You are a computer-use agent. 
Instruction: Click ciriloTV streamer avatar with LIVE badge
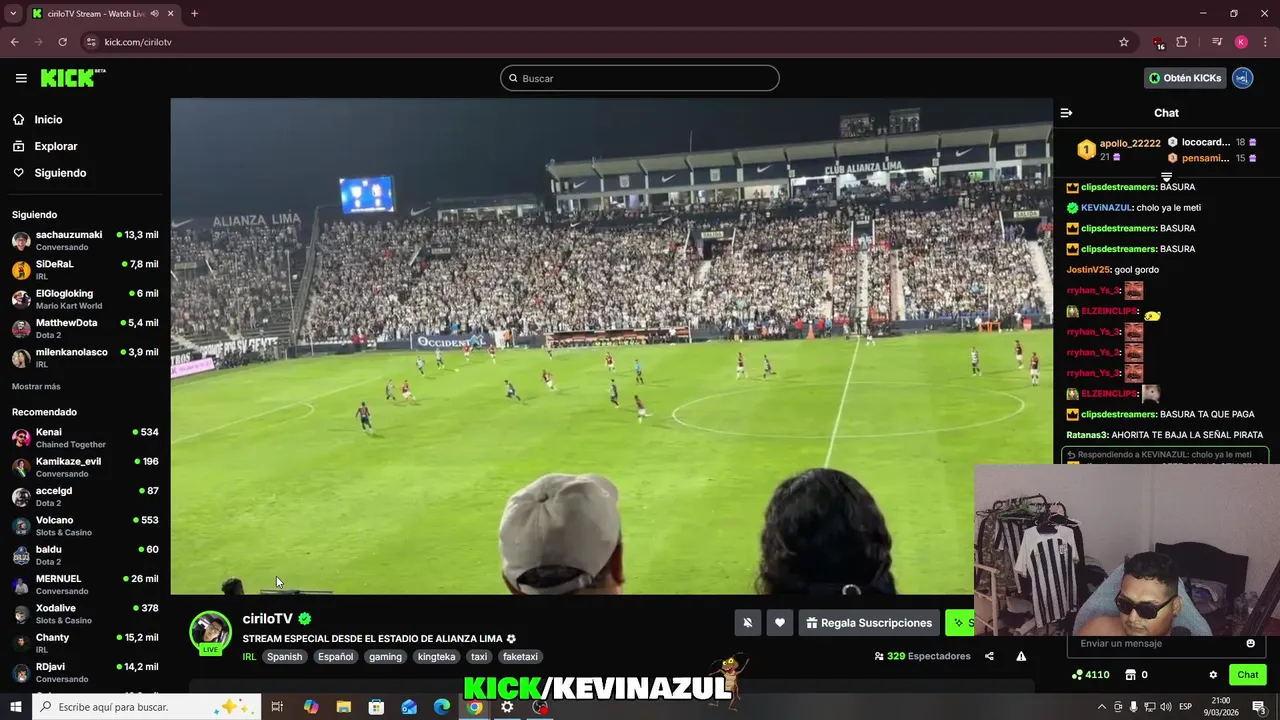click(210, 632)
